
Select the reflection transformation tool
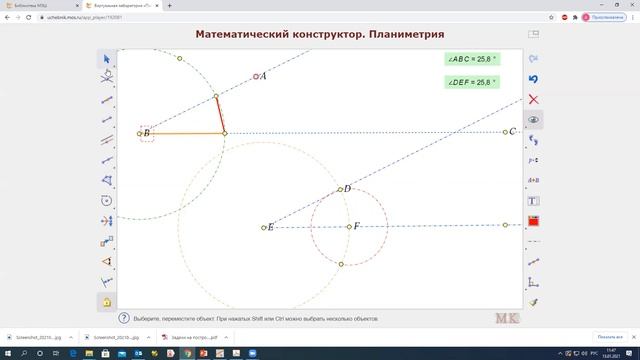click(107, 221)
